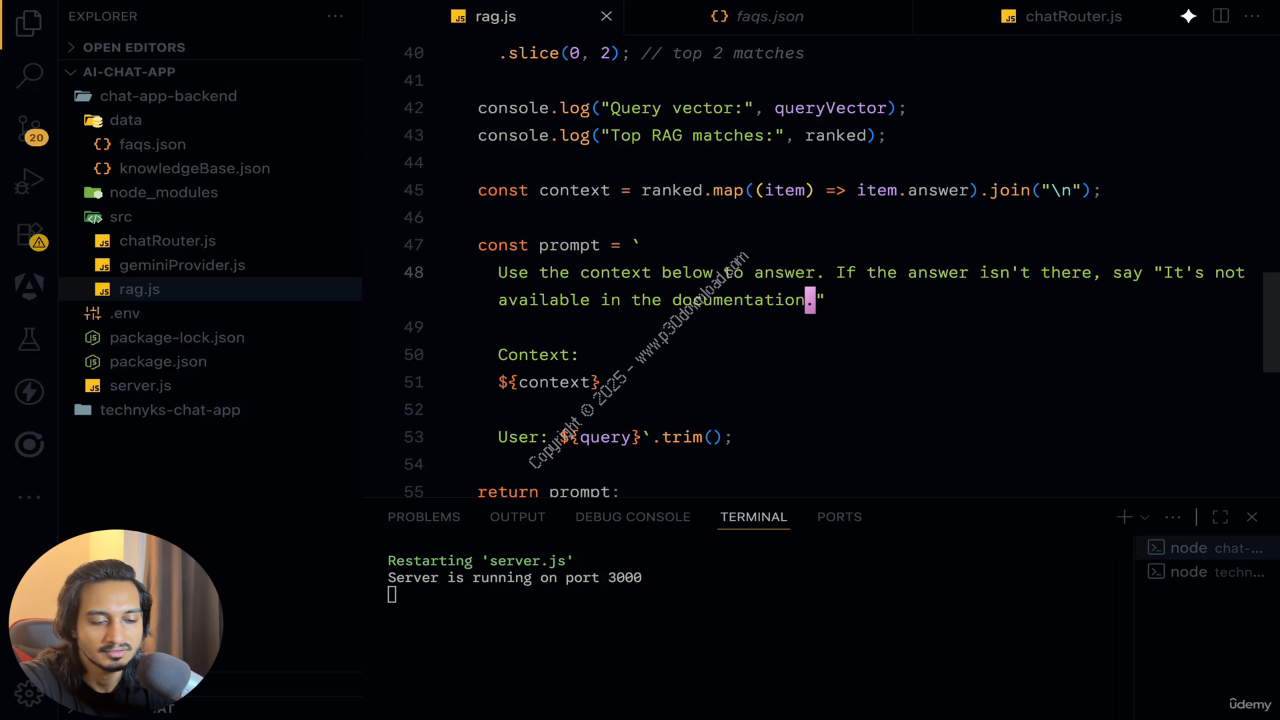The height and width of the screenshot is (720, 1280).
Task: Toggle the Explorer view in activity bar
Action: (x=29, y=22)
